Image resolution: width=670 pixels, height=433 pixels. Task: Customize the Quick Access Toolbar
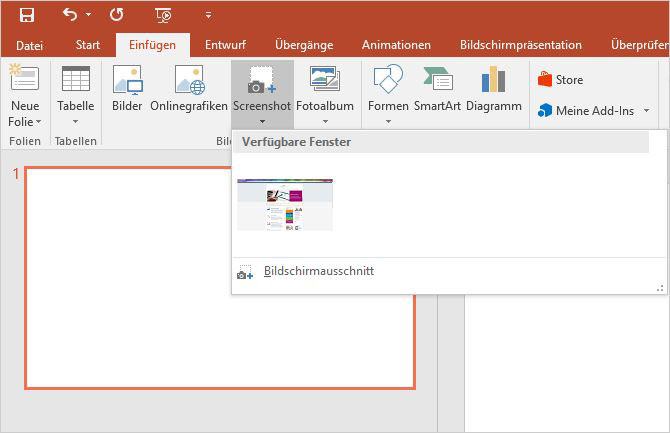(208, 15)
